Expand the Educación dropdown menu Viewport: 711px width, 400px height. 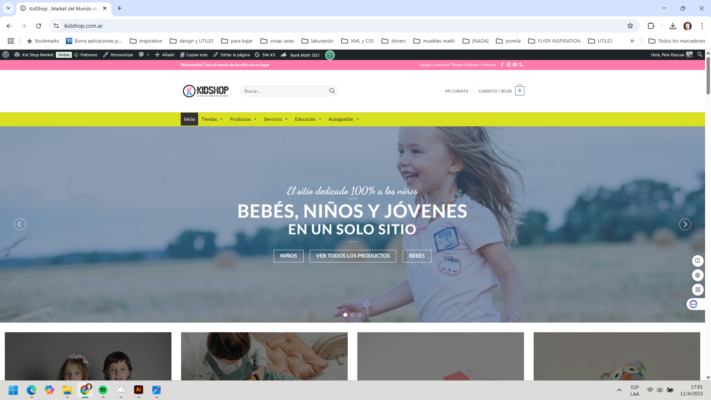tap(308, 119)
